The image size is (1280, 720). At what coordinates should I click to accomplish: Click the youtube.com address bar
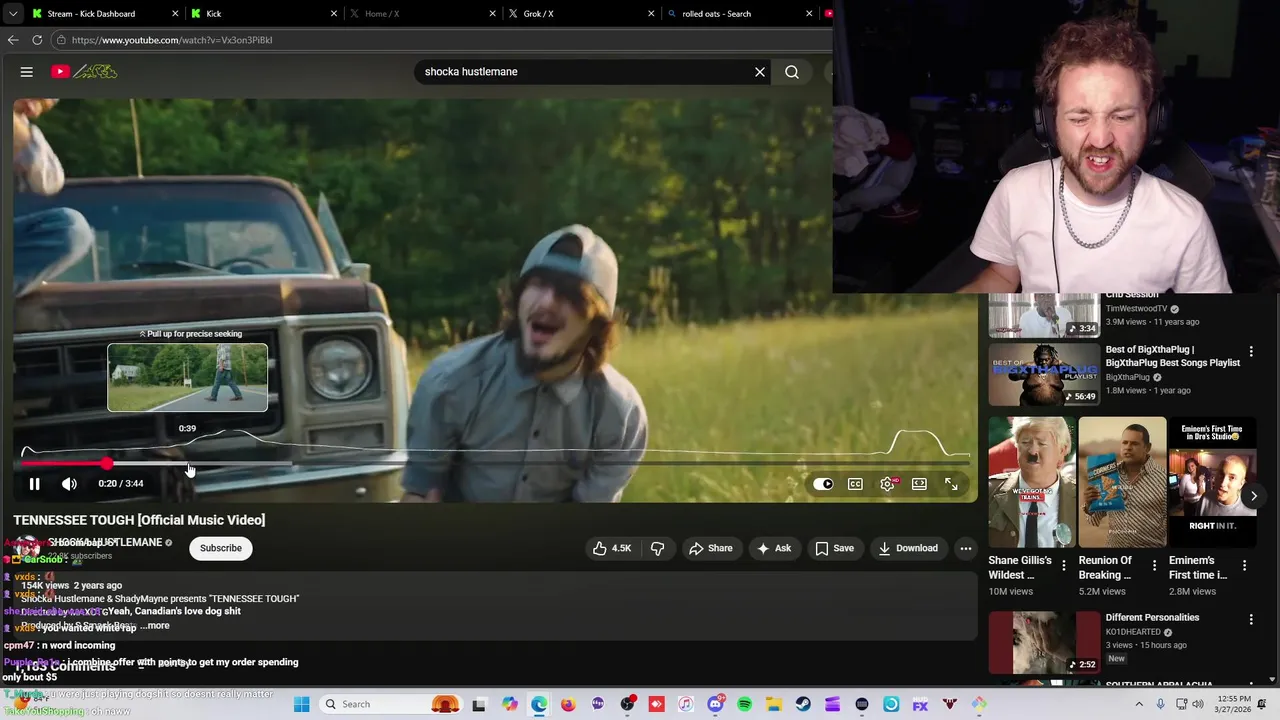[440, 40]
